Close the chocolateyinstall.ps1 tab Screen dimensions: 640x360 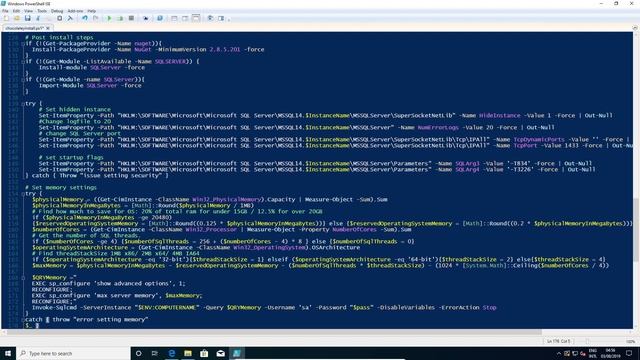coord(48,28)
